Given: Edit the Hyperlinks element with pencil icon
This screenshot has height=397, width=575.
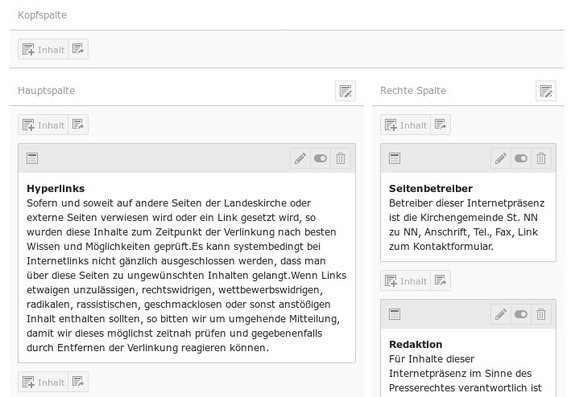Looking at the screenshot, I should pos(300,158).
